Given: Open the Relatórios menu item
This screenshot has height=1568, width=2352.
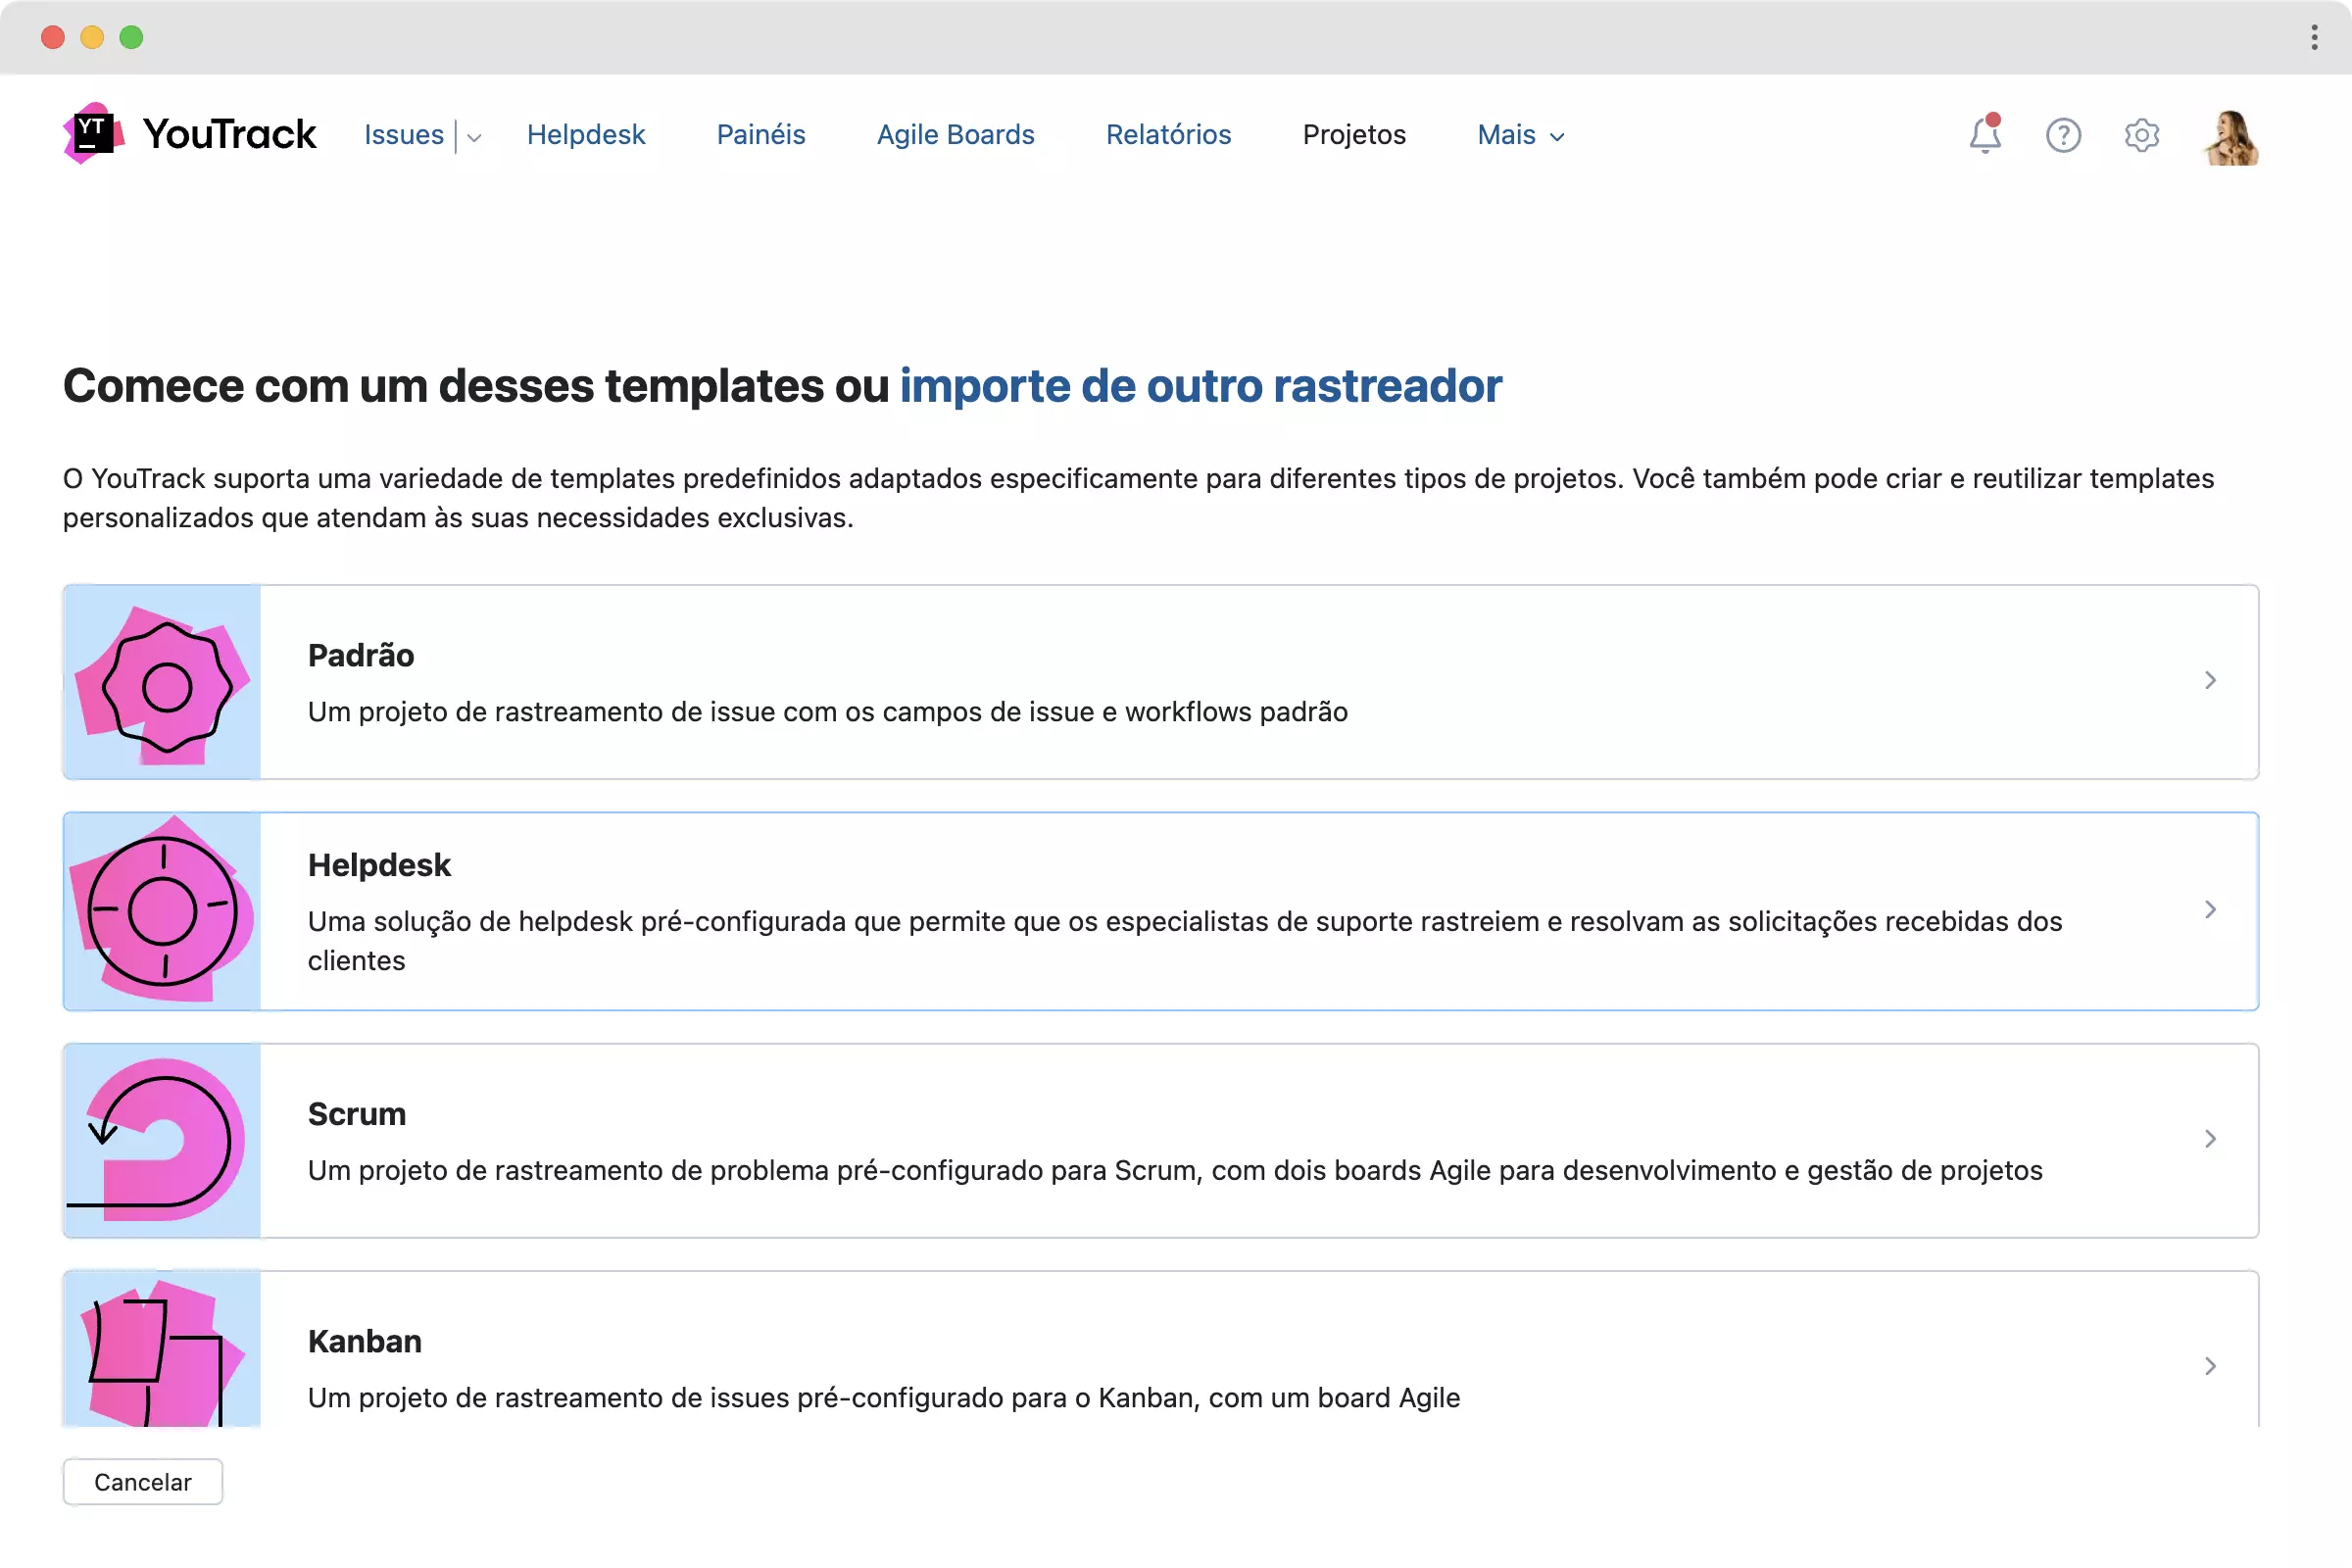Looking at the screenshot, I should 1168,135.
